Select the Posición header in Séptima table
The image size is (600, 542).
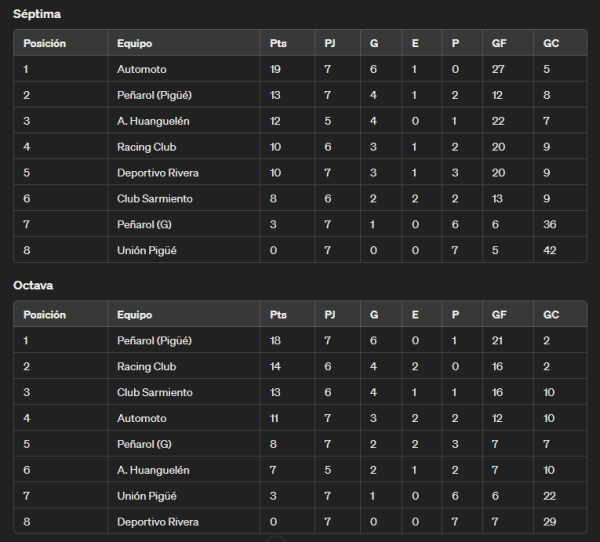pos(44,43)
